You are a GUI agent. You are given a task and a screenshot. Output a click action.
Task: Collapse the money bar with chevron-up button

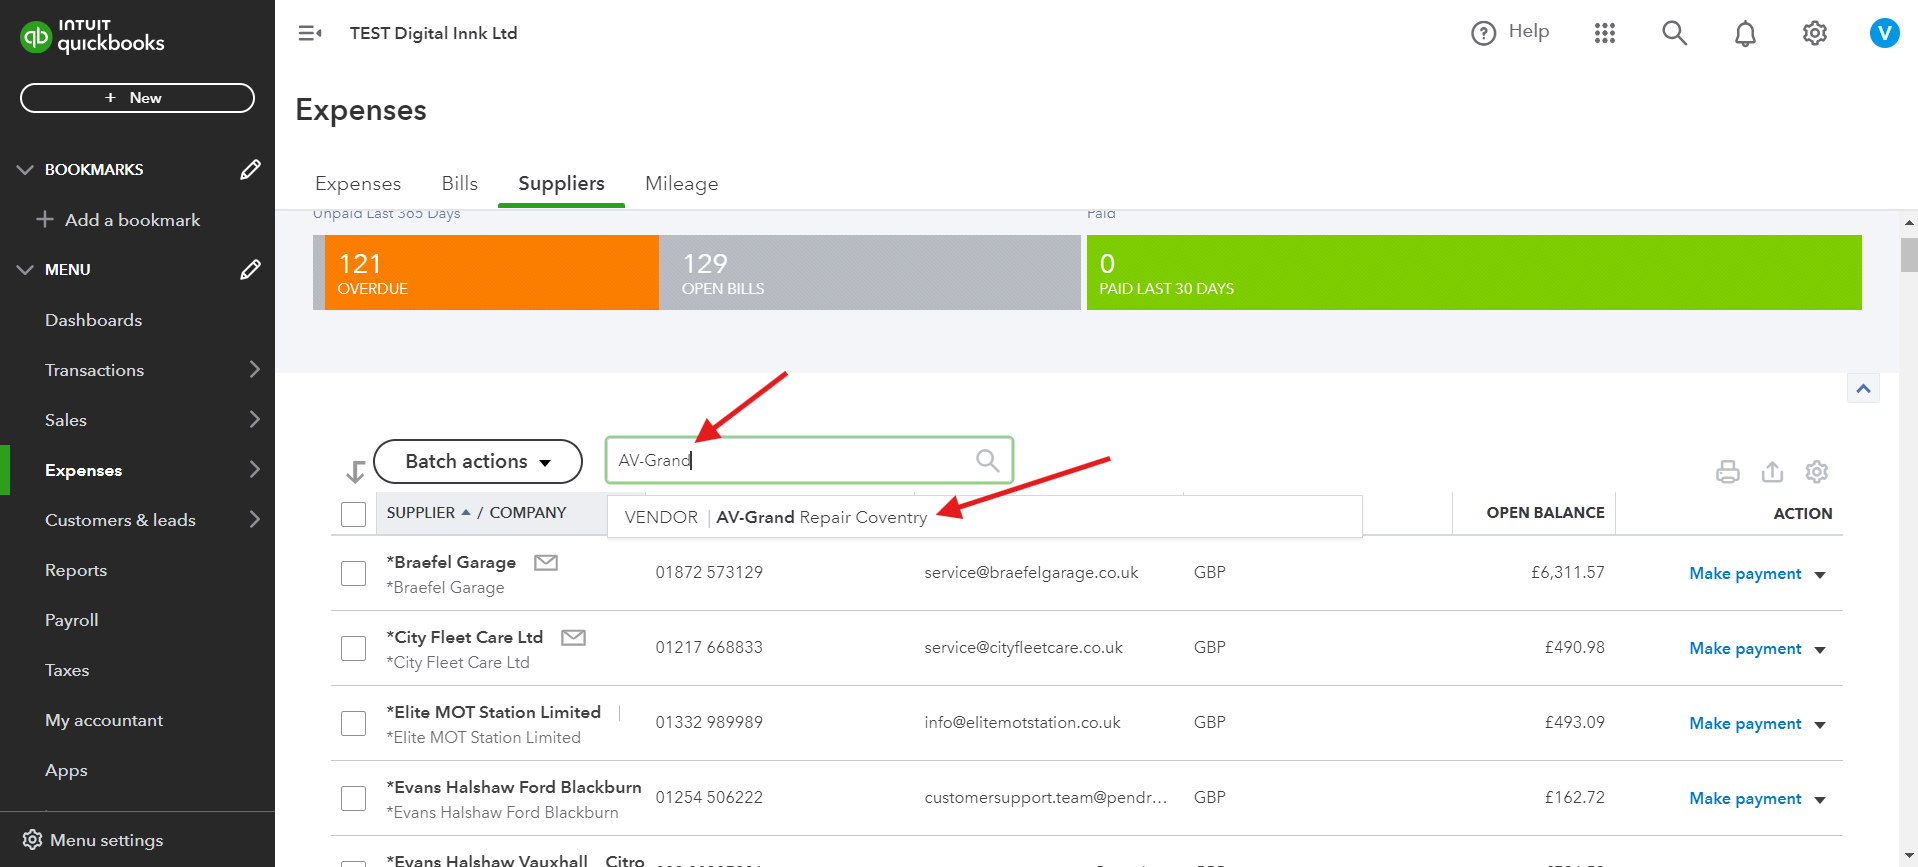coord(1863,388)
